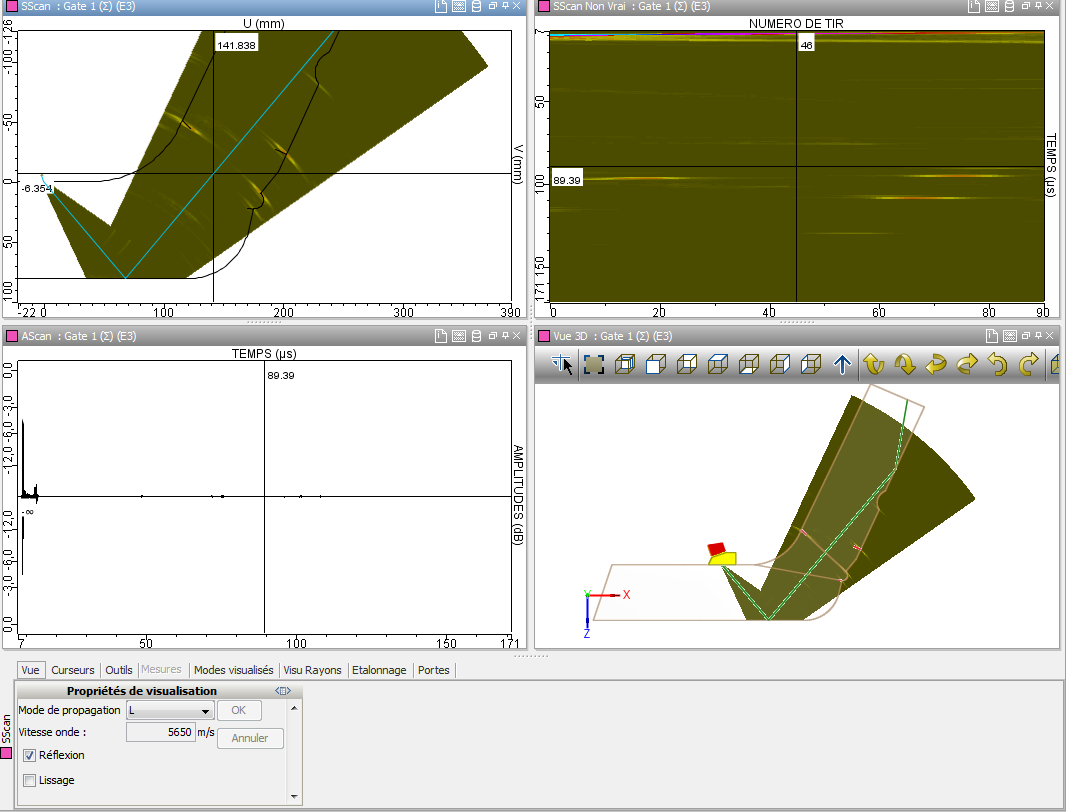The height and width of the screenshot is (812, 1066).
Task: Pin the SScan Non Vrai panel
Action: coord(1037,6)
